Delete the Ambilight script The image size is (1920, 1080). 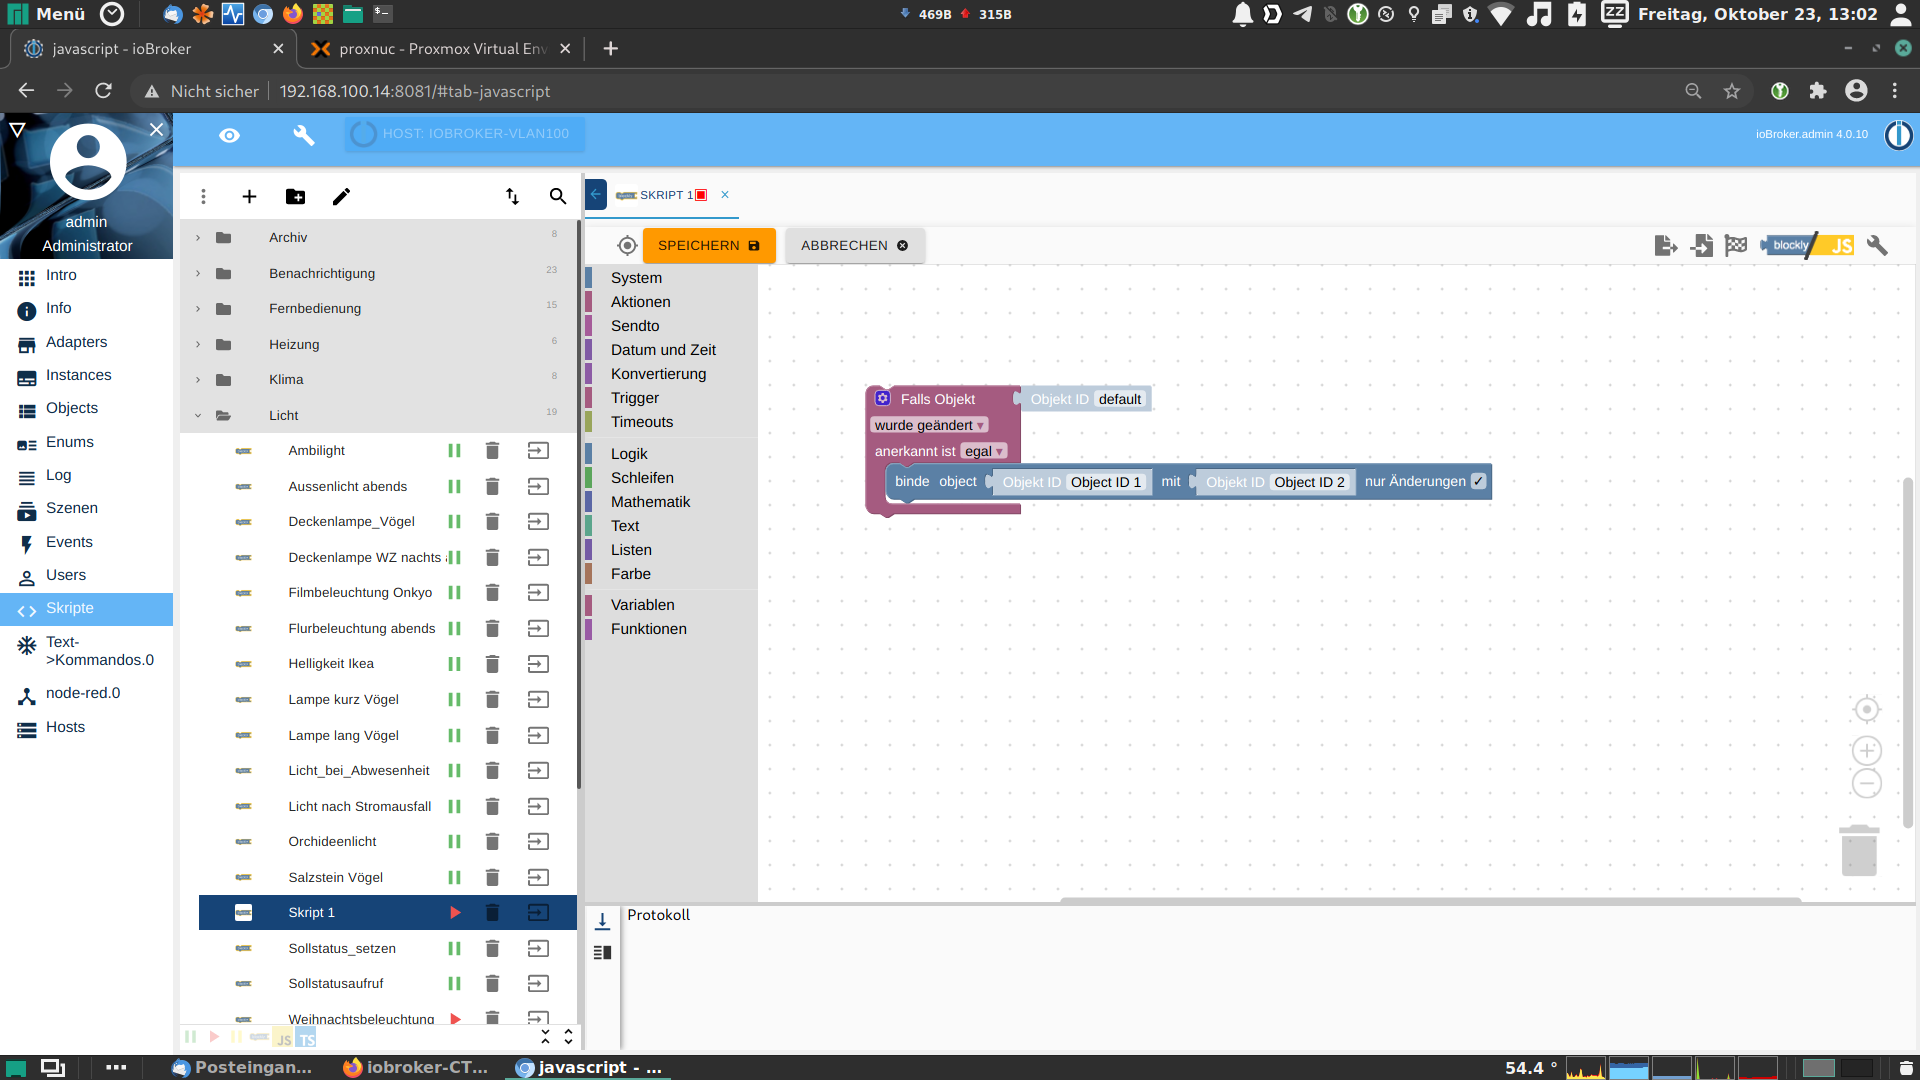pos(492,451)
